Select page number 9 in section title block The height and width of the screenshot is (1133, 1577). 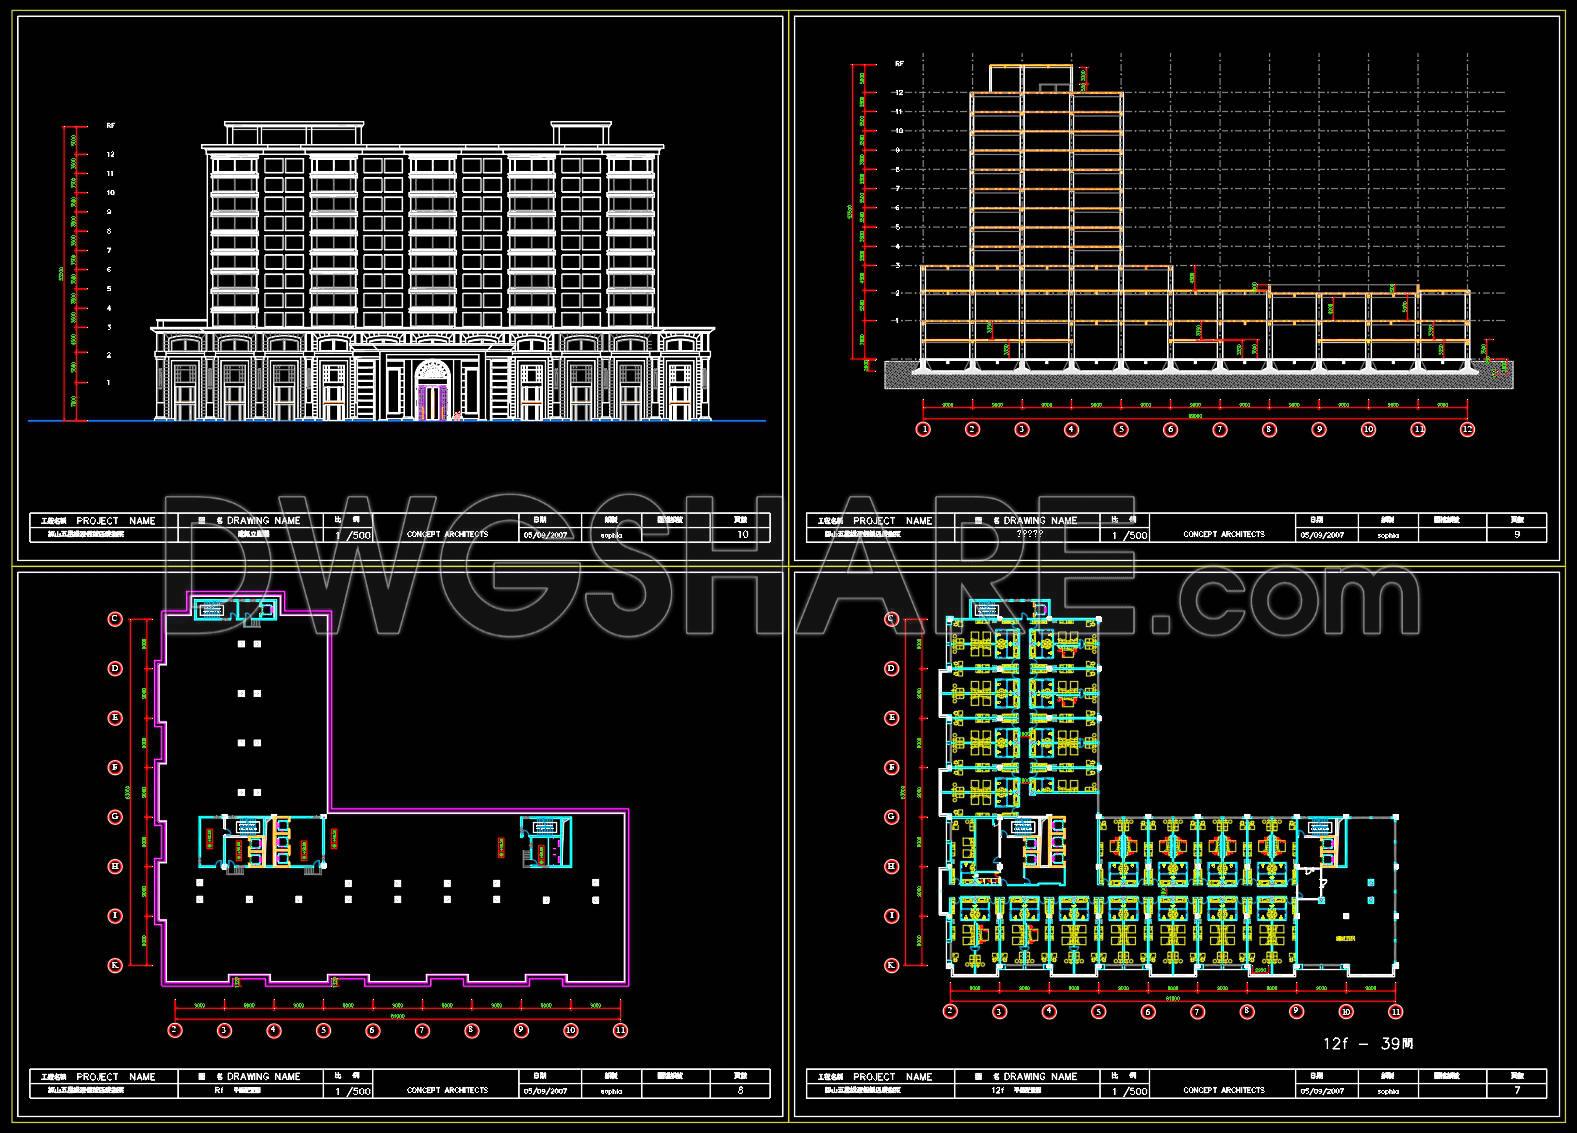1517,535
